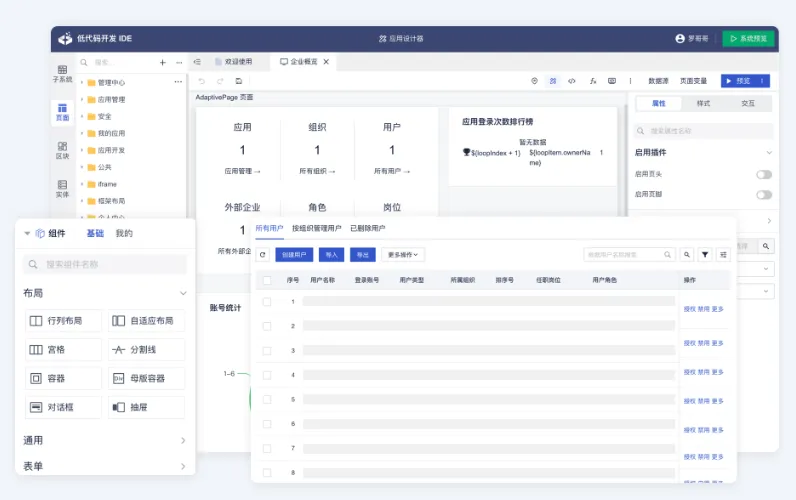This screenshot has width=796, height=500.
Task: Click the 创建用户 button
Action: click(294, 255)
